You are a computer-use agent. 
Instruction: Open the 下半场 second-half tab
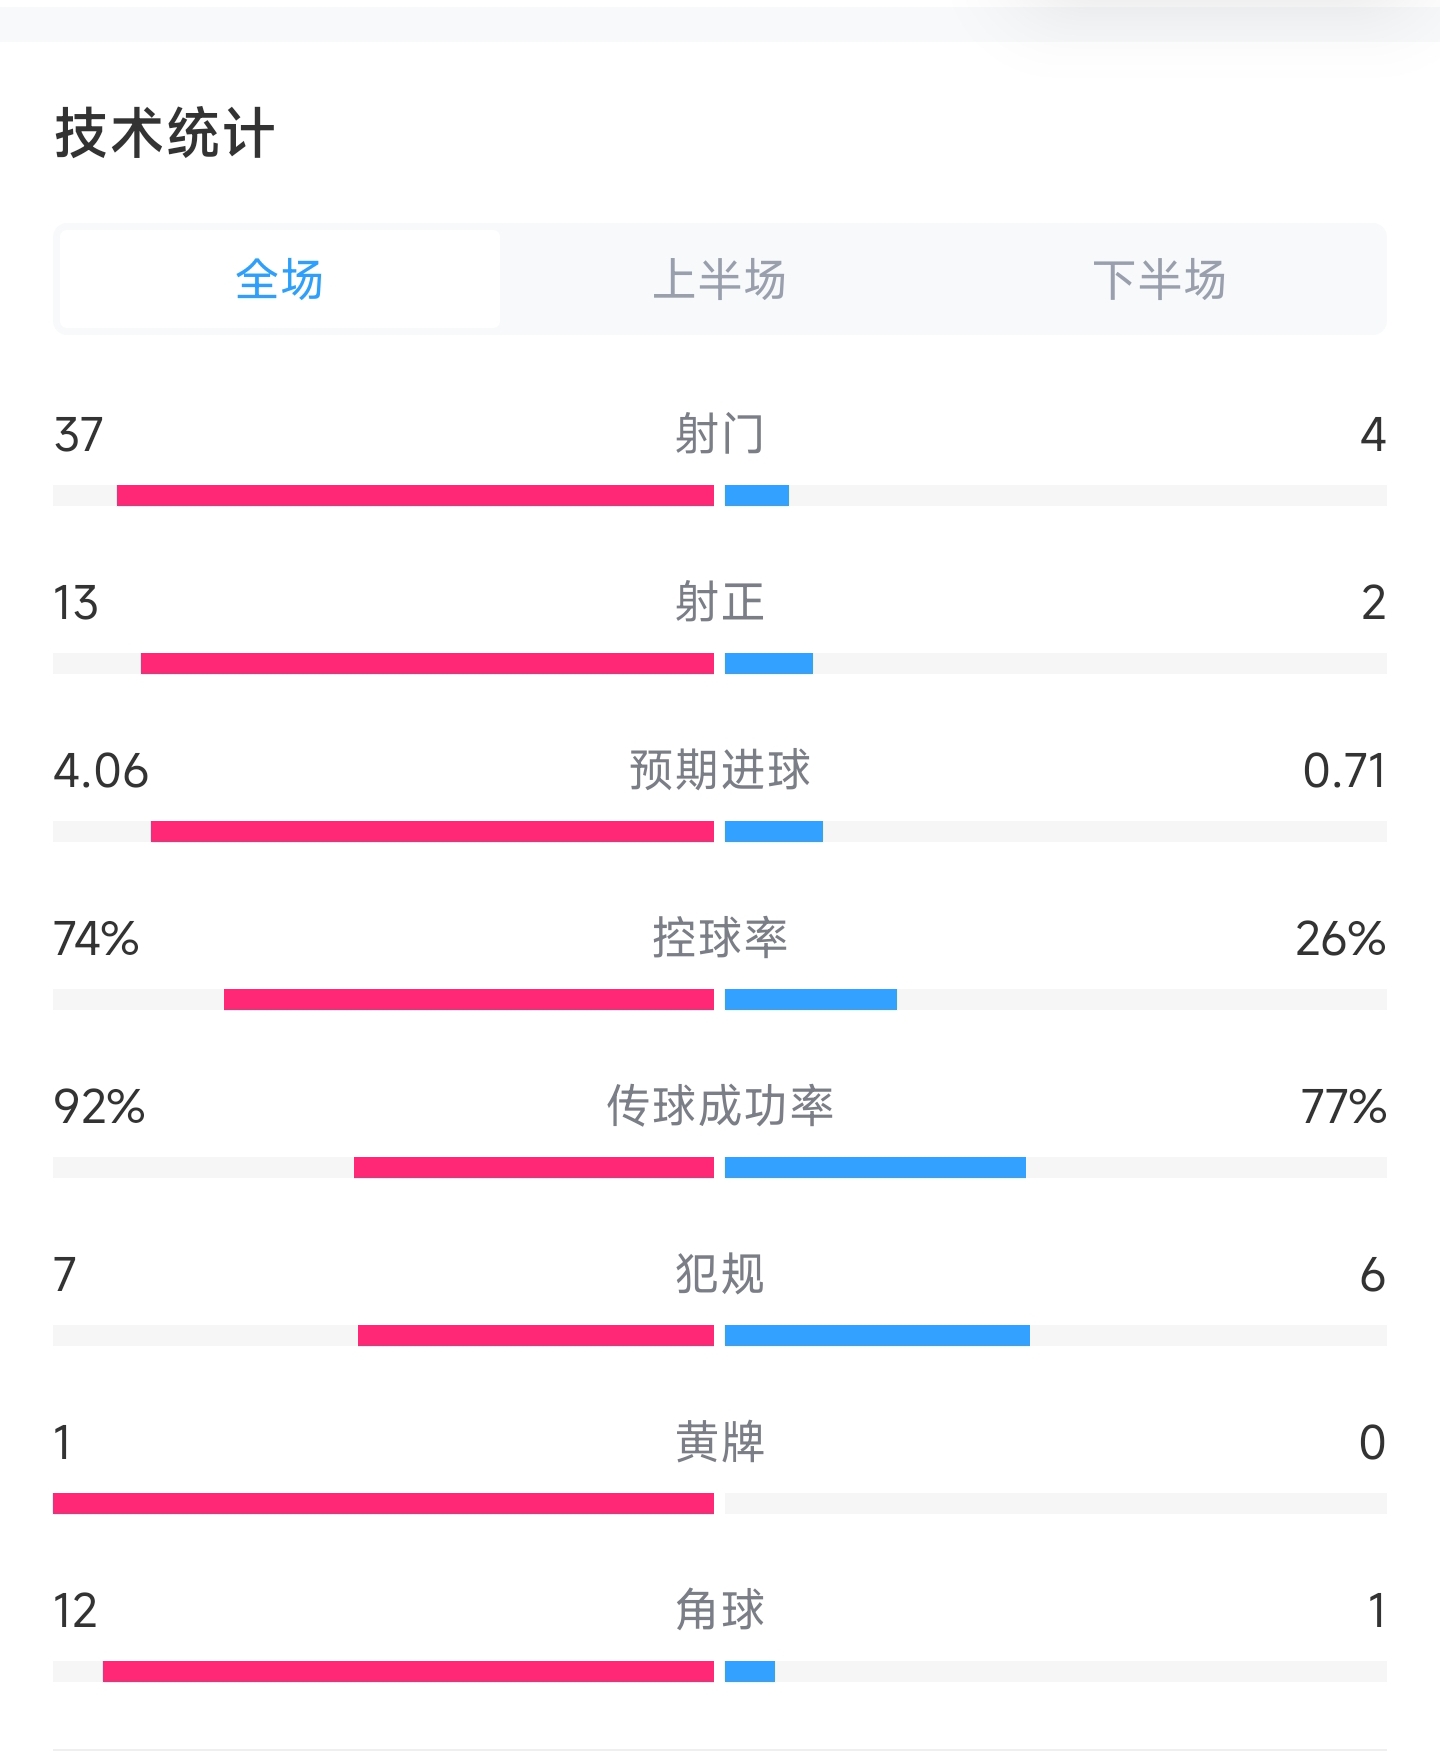click(x=1159, y=280)
